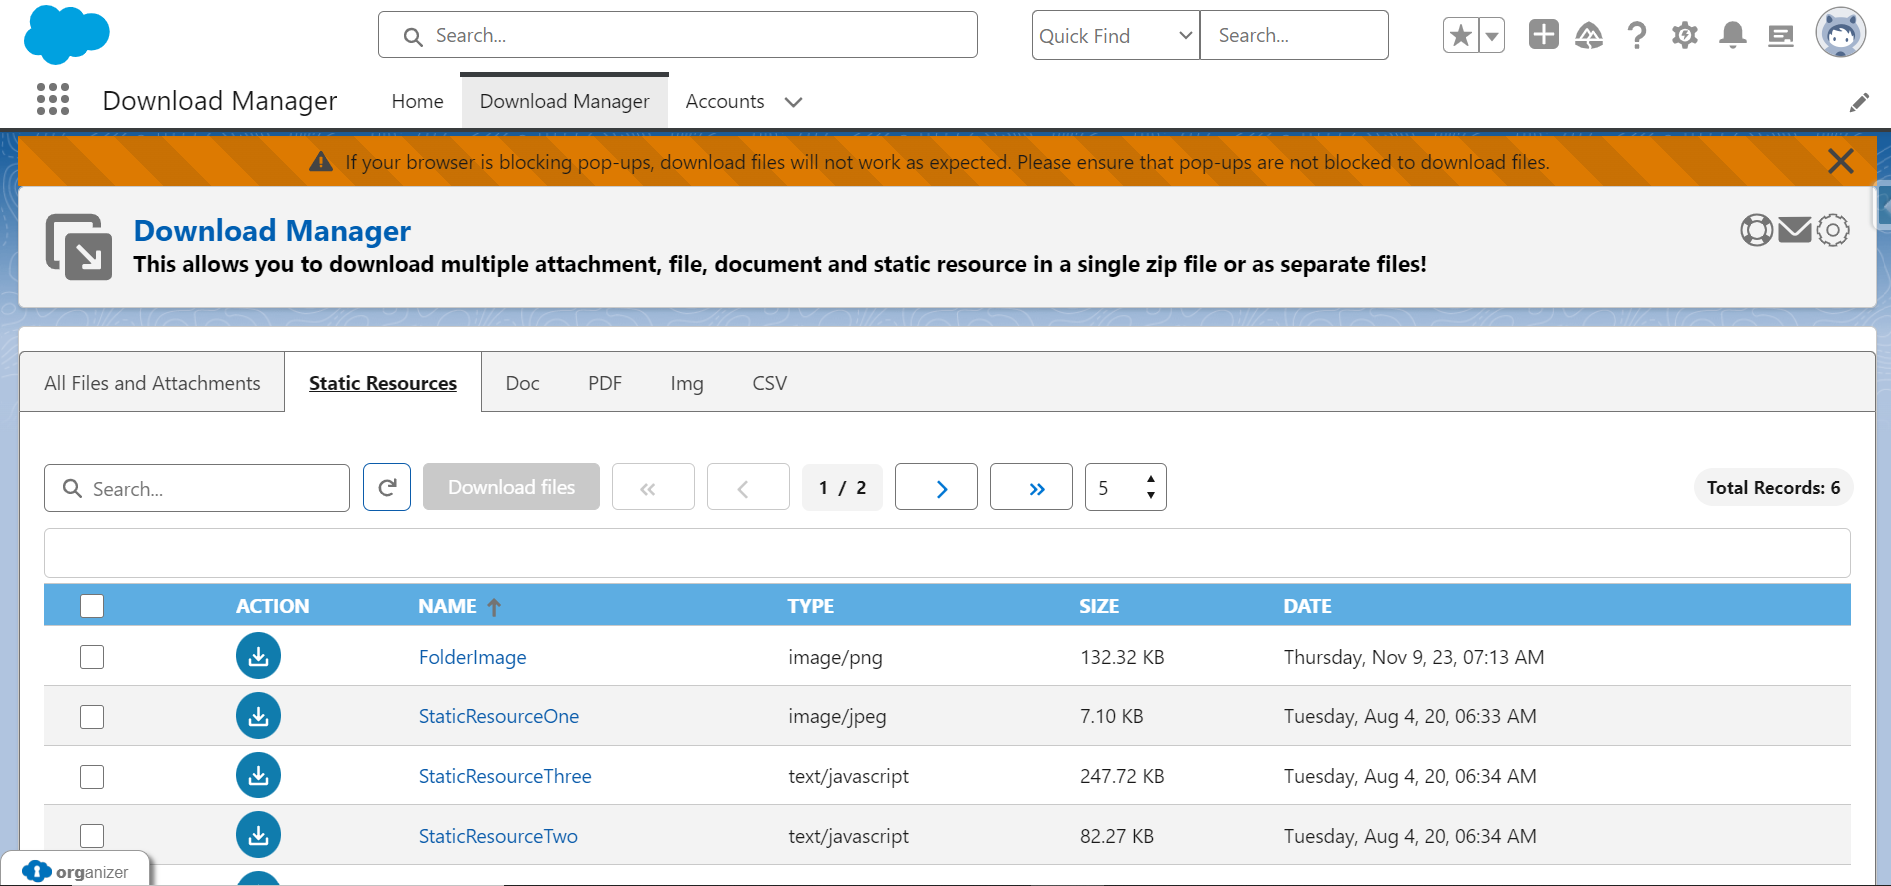Click the refresh icon beside the search box
Image resolution: width=1891 pixels, height=886 pixels.
(x=387, y=488)
